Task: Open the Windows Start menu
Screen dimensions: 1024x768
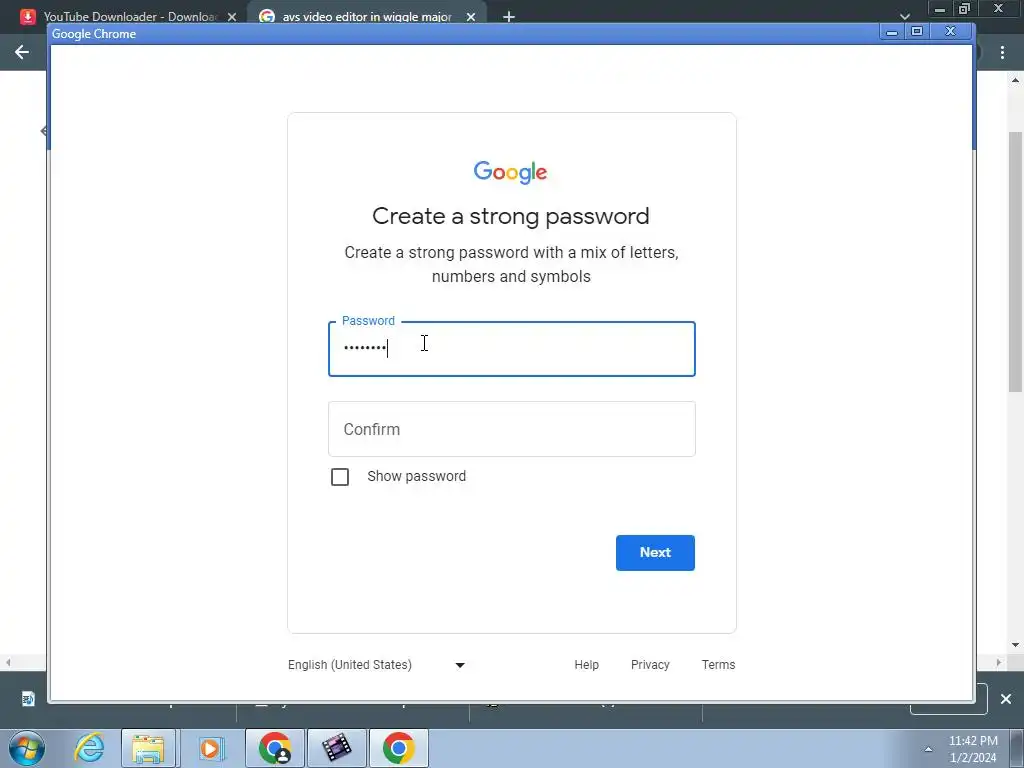Action: pos(27,748)
